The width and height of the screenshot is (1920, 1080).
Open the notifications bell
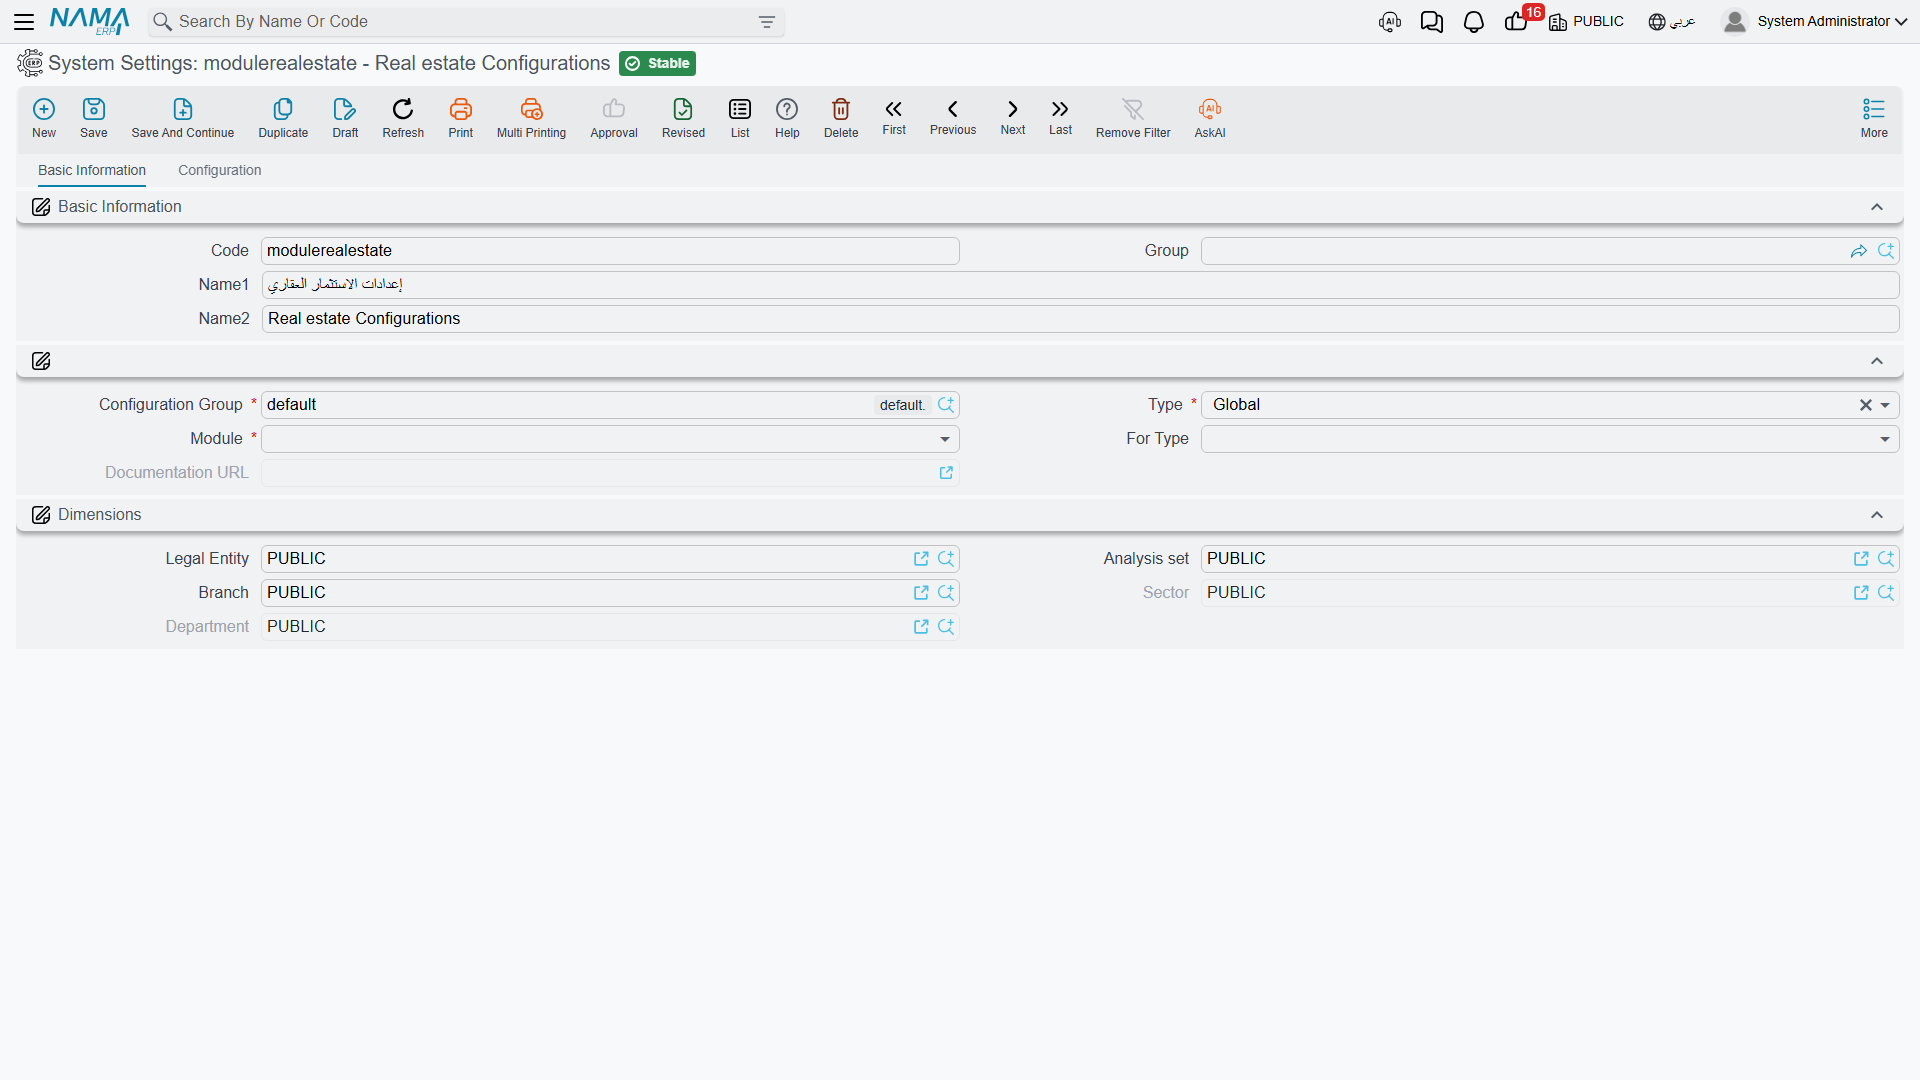1473,22
